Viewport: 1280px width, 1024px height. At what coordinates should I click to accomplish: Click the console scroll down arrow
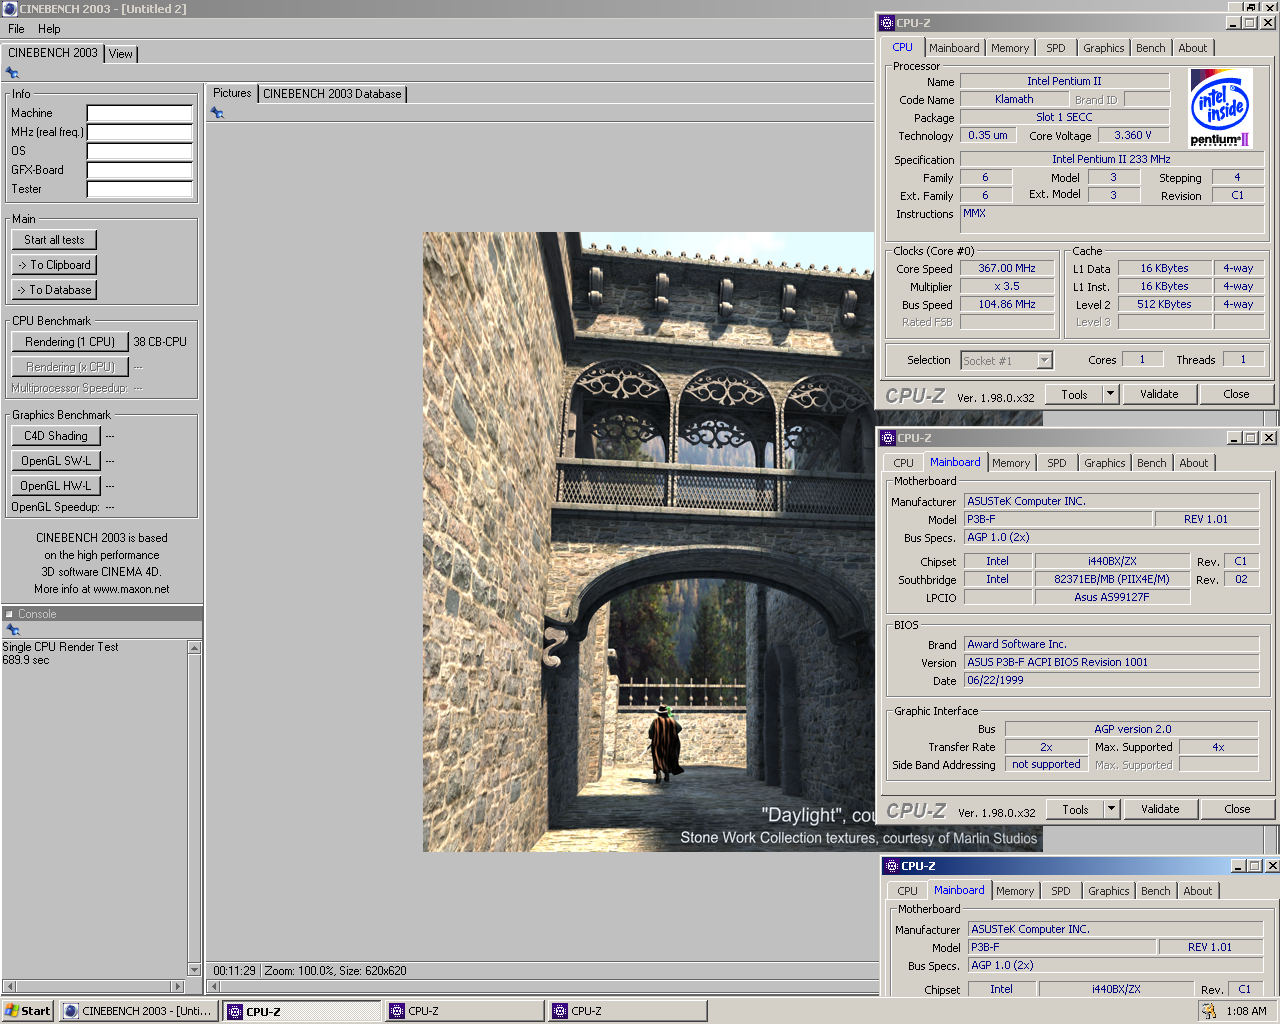195,969
